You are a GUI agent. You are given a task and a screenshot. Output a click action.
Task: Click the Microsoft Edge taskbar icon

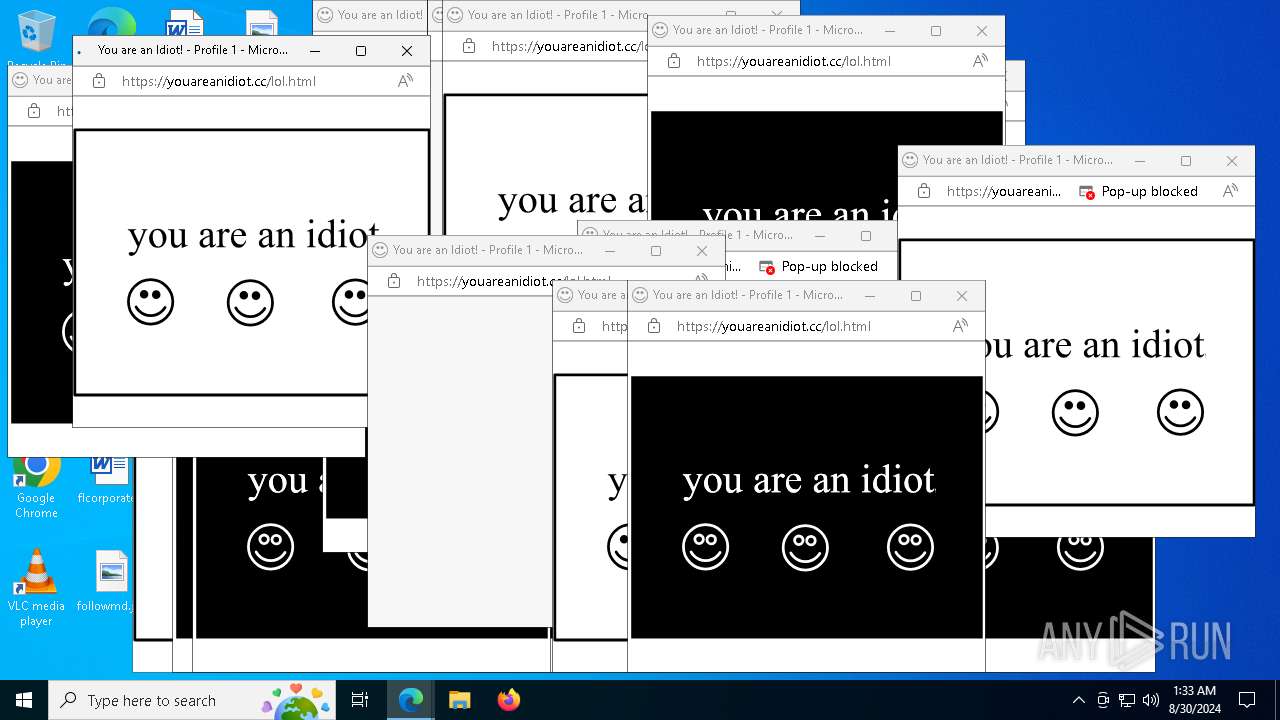coord(411,700)
